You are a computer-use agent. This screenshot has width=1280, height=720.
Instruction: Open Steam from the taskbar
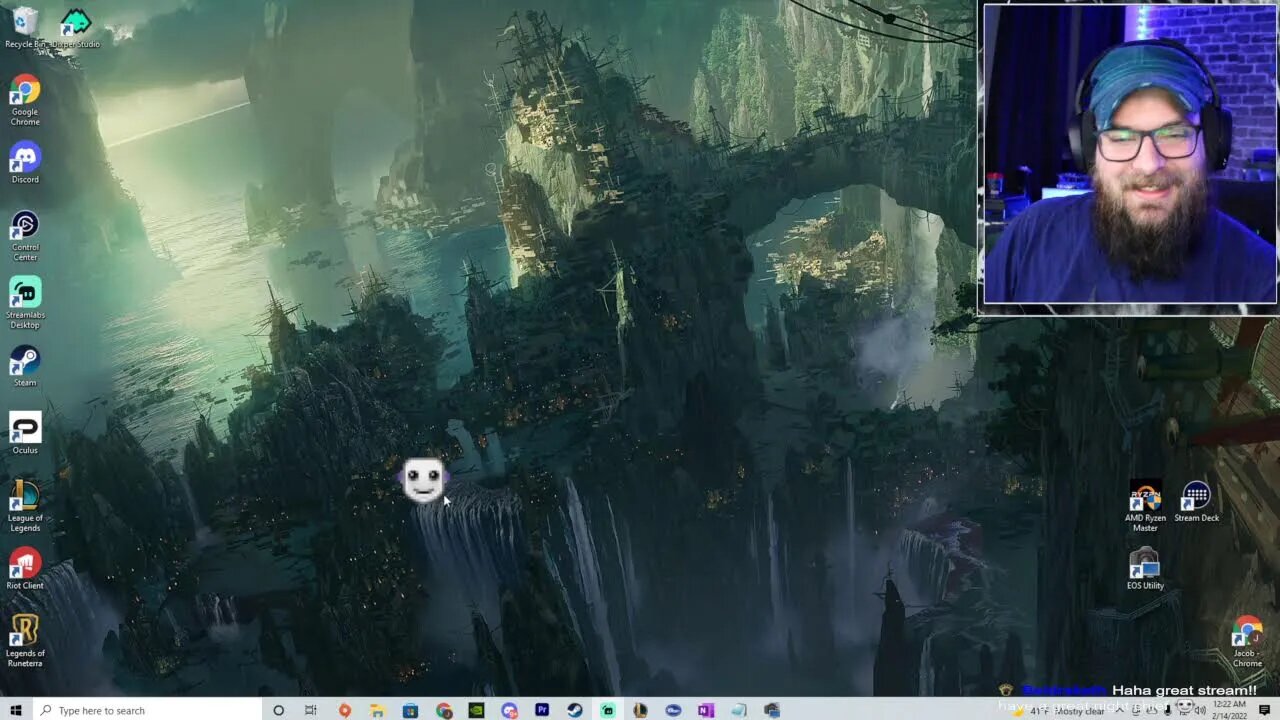point(575,710)
